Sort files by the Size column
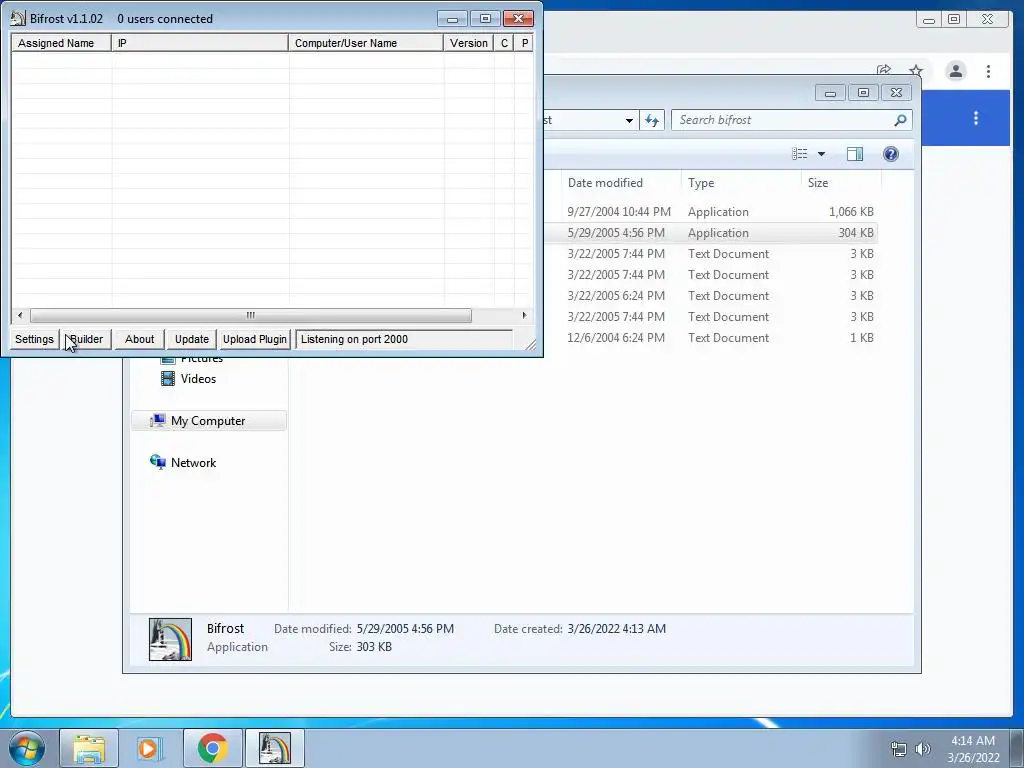The width and height of the screenshot is (1024, 768). (x=818, y=183)
